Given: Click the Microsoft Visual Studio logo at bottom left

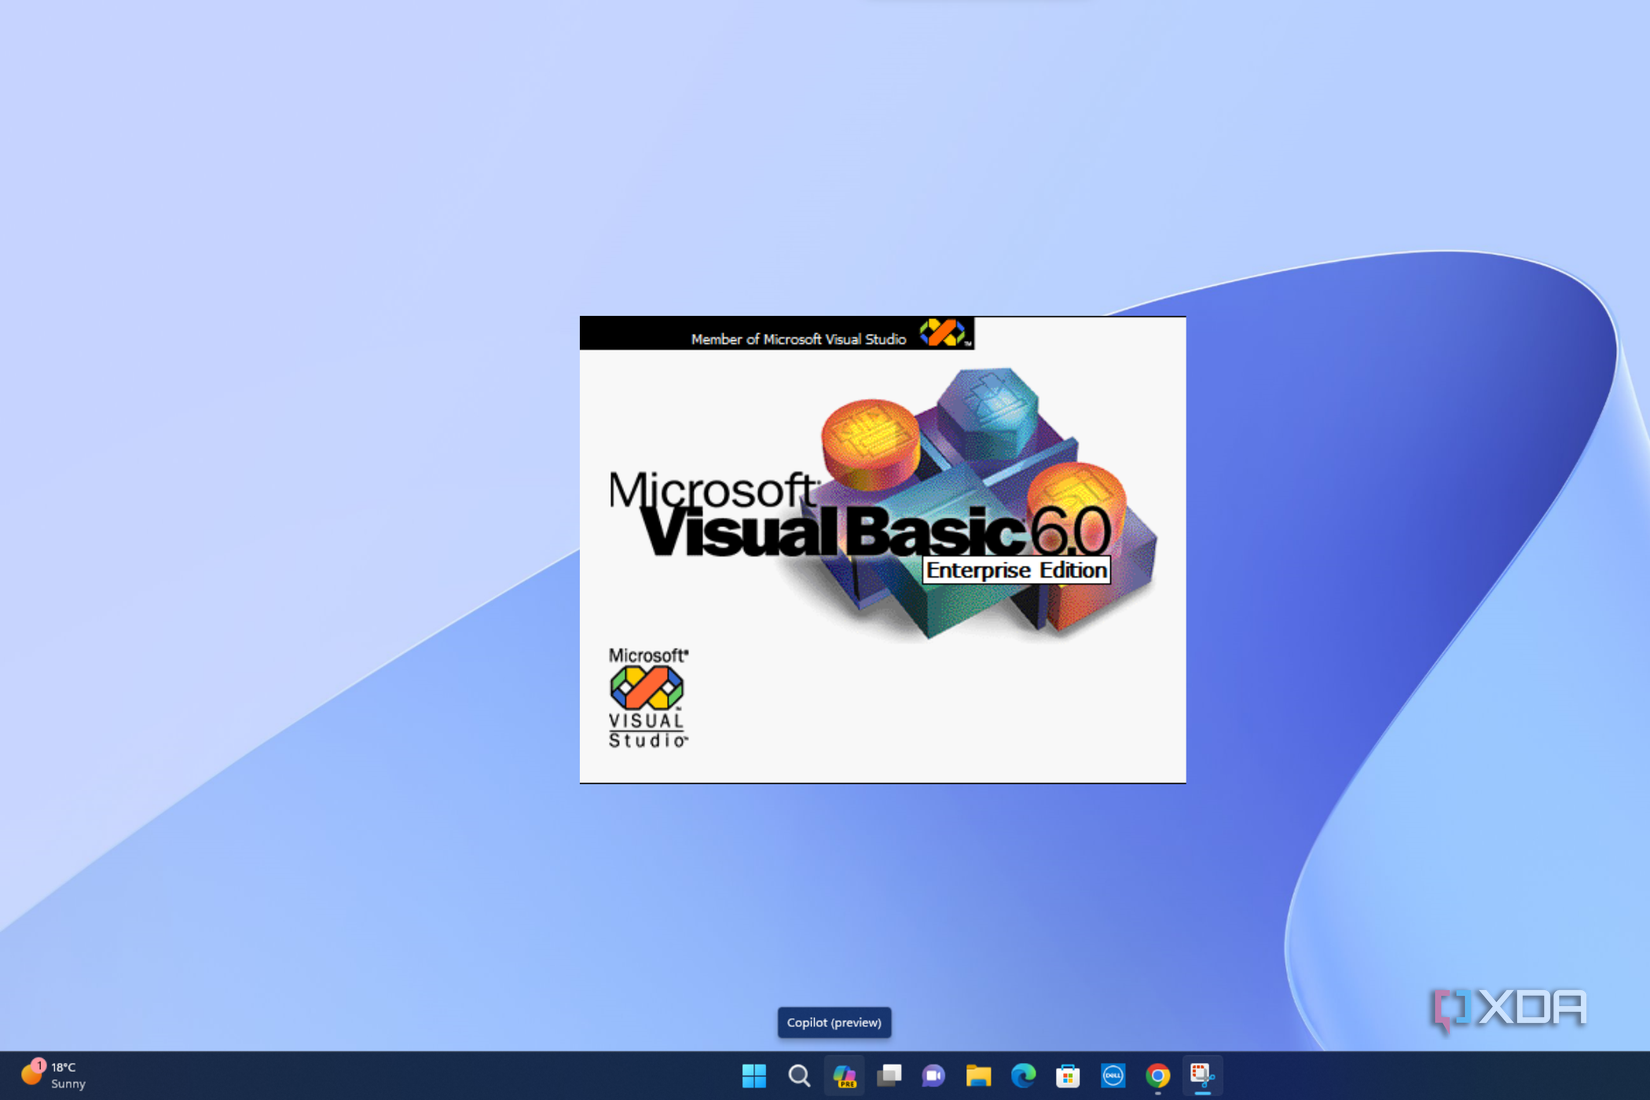Looking at the screenshot, I should (x=647, y=697).
